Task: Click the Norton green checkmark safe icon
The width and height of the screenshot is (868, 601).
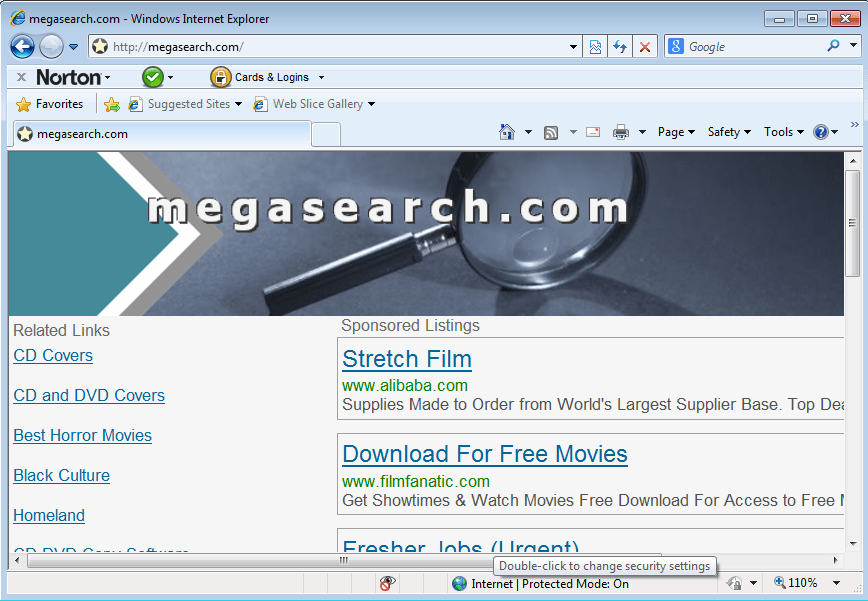Action: (x=152, y=77)
